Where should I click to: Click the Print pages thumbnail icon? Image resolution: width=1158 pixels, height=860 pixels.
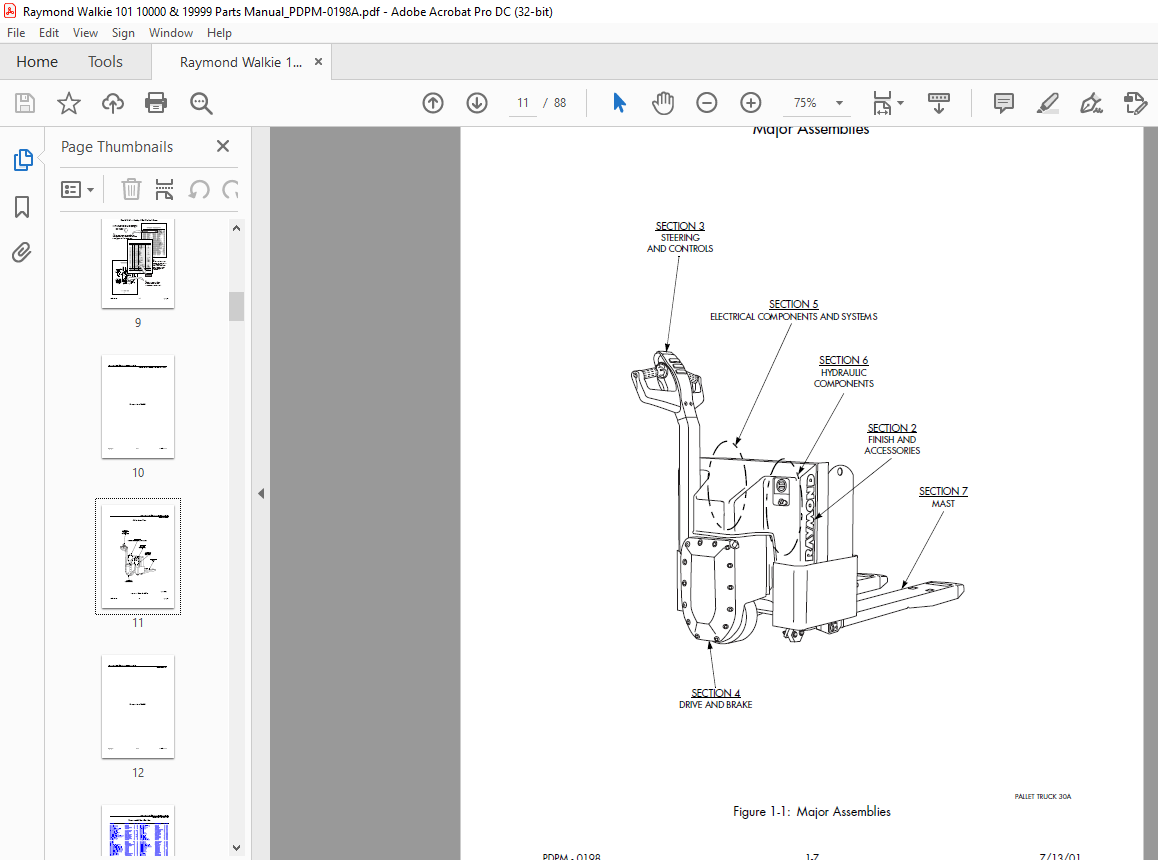coord(164,190)
